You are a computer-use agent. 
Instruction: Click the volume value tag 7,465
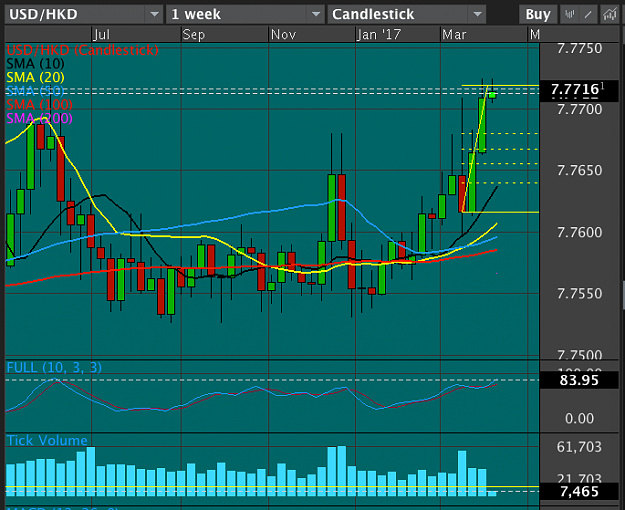pos(579,491)
